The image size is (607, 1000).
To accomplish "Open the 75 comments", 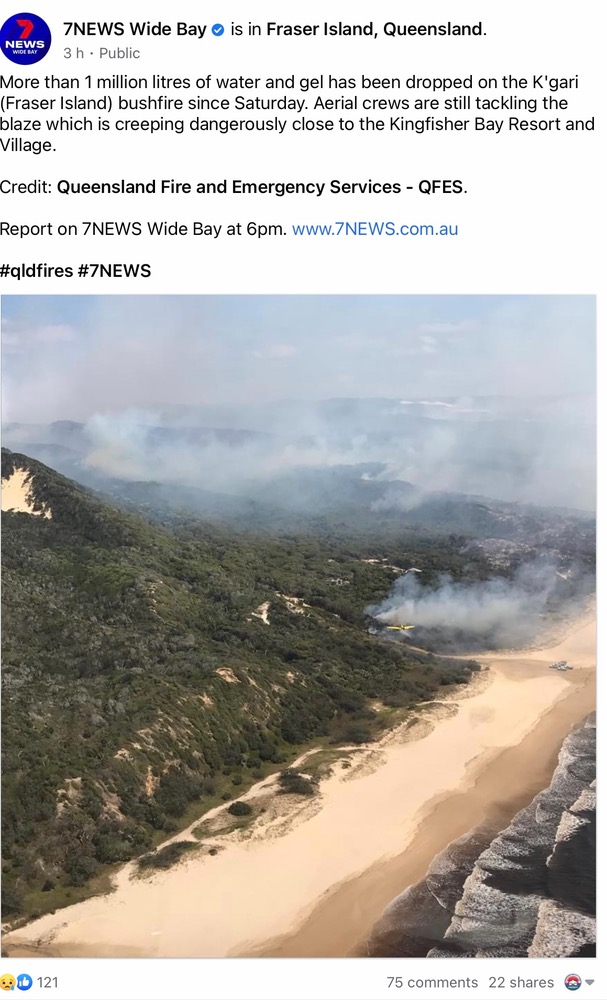I will pyautogui.click(x=432, y=983).
